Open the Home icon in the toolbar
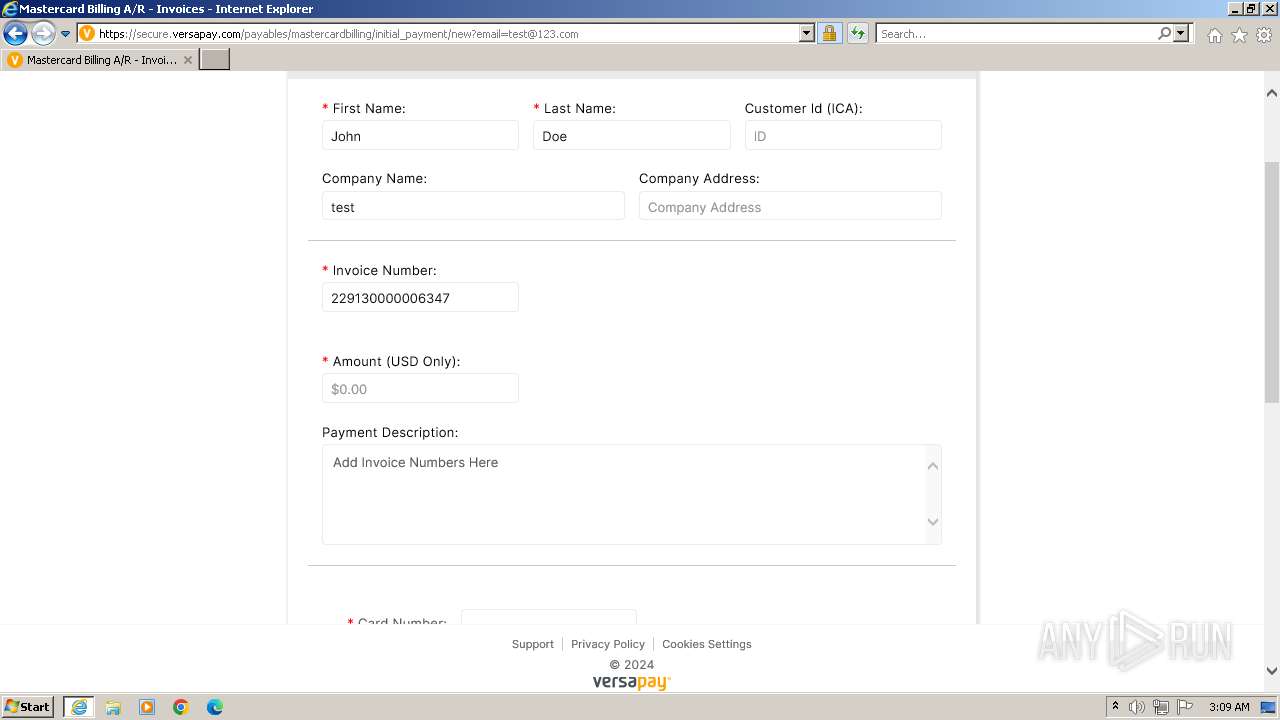This screenshot has width=1280, height=720. click(1214, 35)
